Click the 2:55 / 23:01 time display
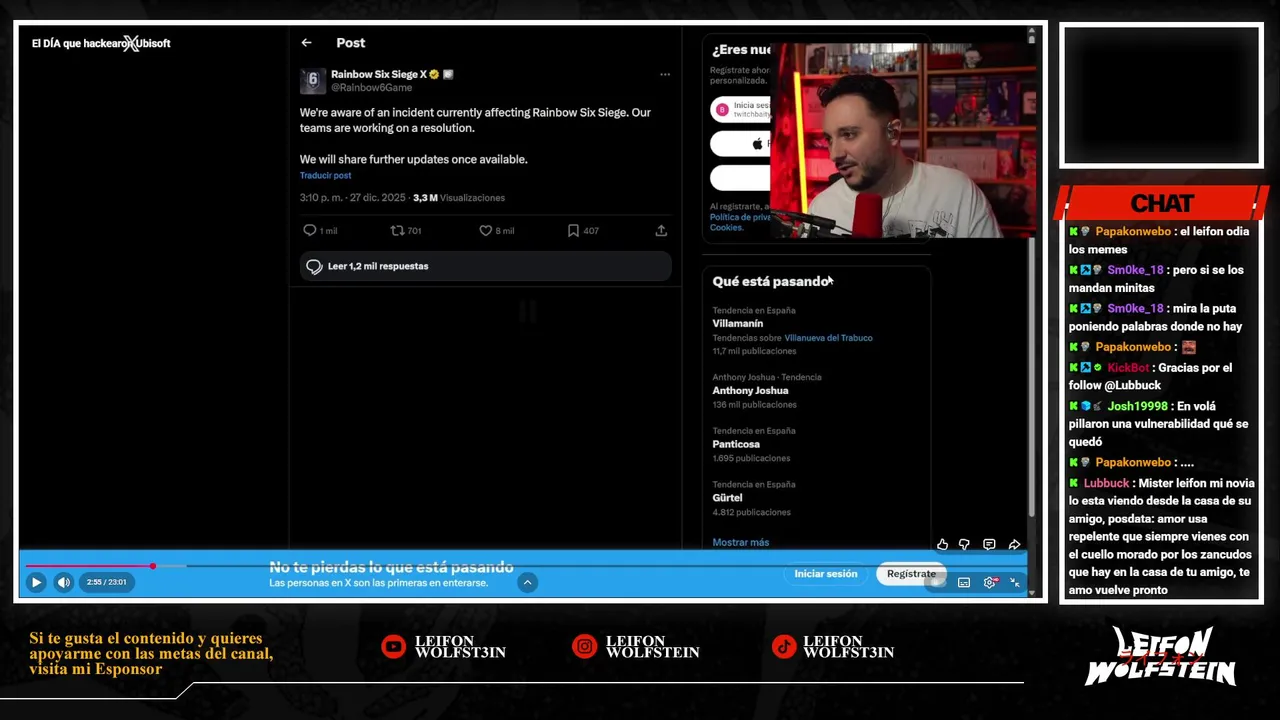This screenshot has height=720, width=1280. (x=106, y=582)
